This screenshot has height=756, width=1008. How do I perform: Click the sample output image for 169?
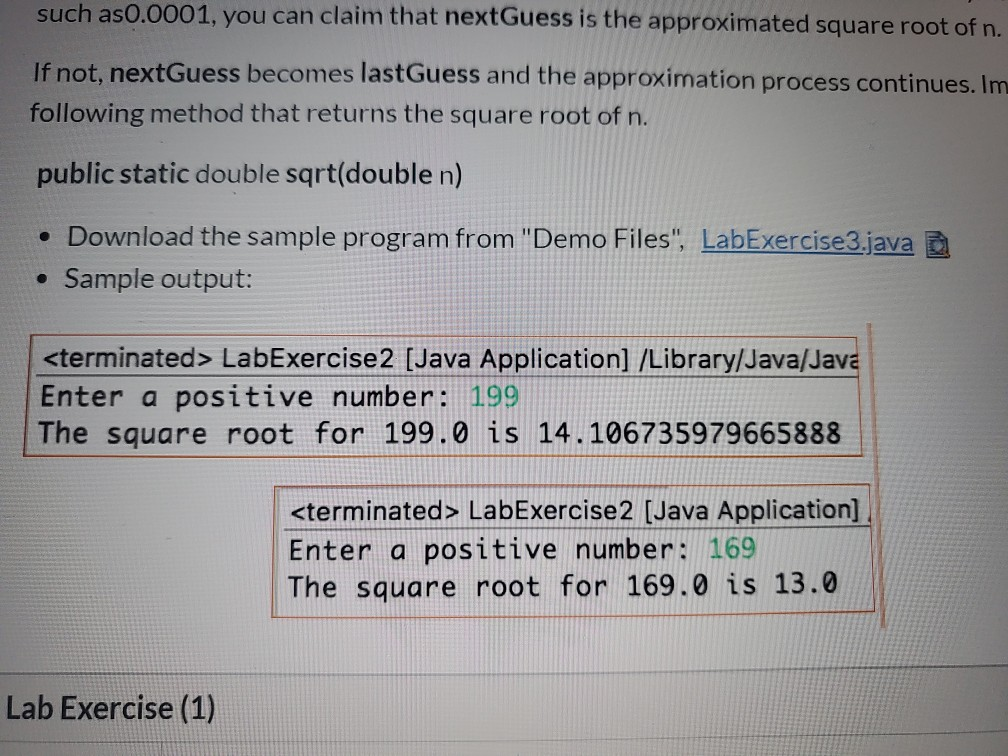coord(573,551)
